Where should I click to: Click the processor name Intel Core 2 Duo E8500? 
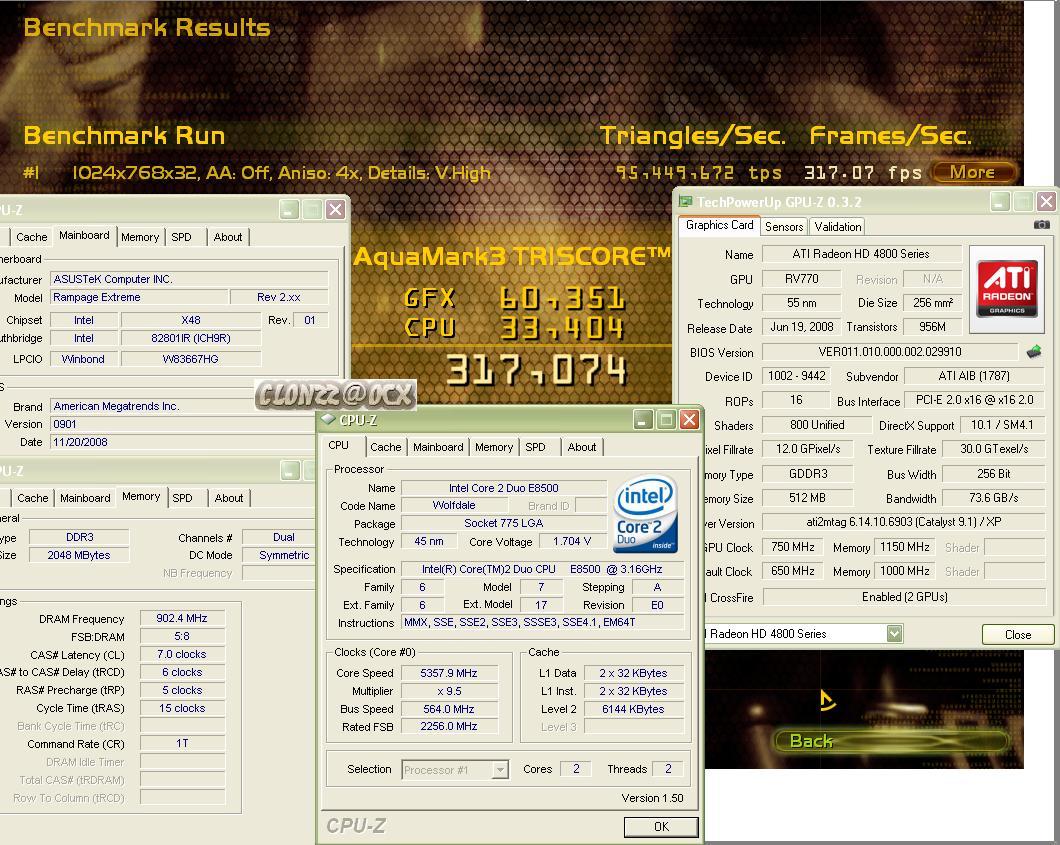504,487
